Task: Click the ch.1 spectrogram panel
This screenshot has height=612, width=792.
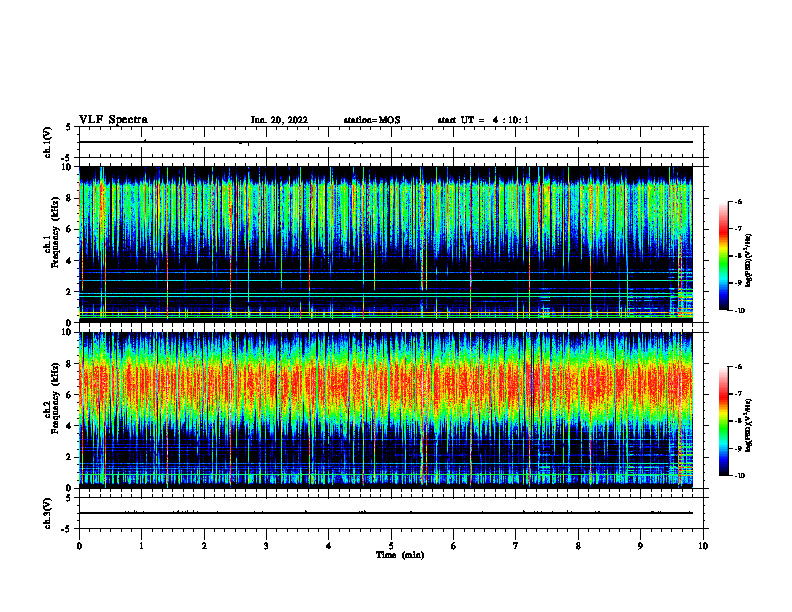Action: click(x=386, y=244)
